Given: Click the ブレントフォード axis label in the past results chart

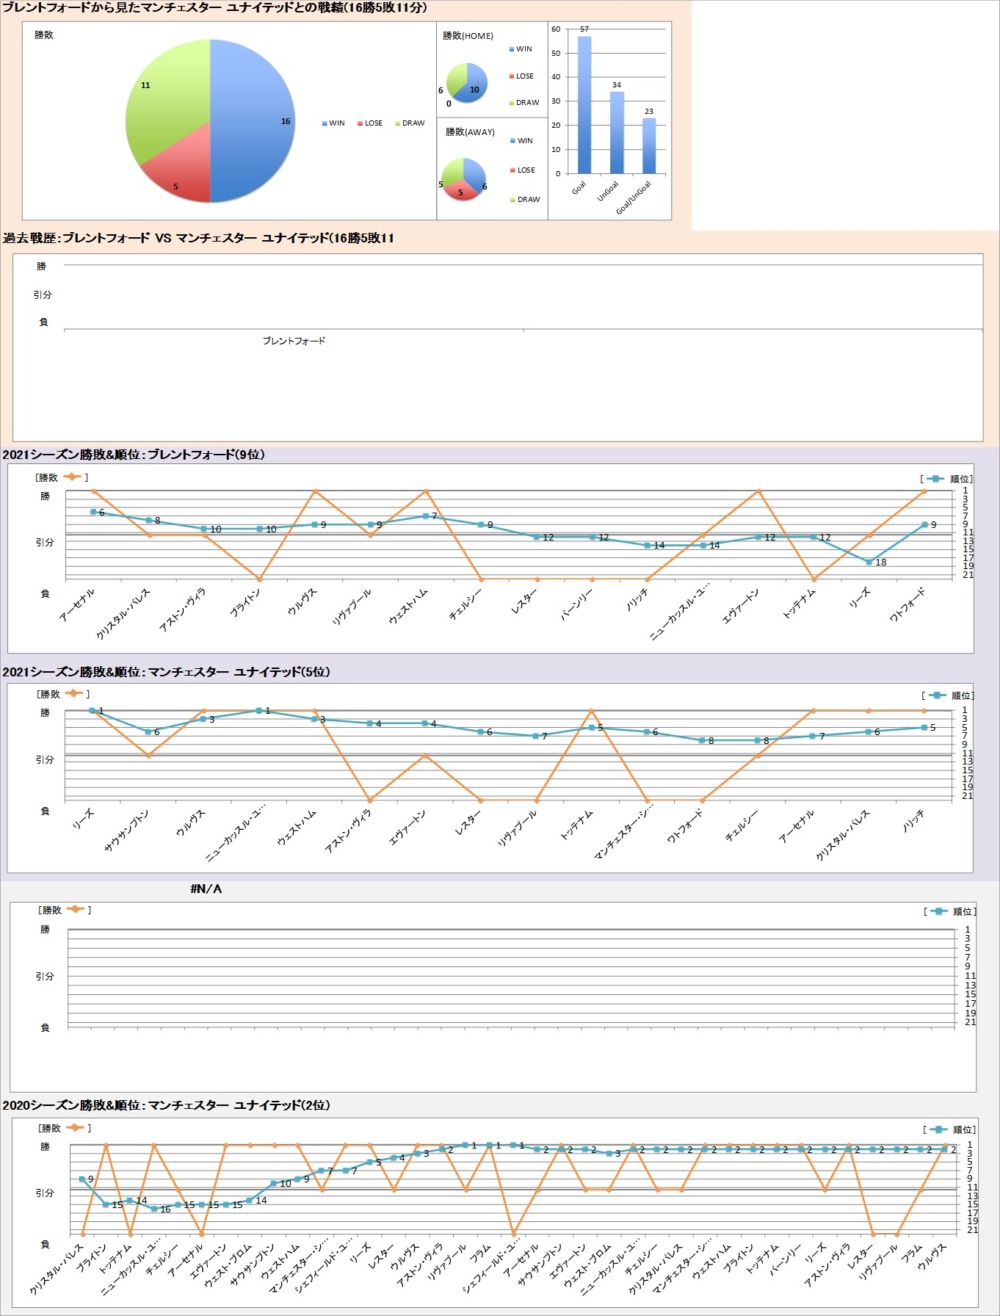Looking at the screenshot, I should [x=294, y=342].
